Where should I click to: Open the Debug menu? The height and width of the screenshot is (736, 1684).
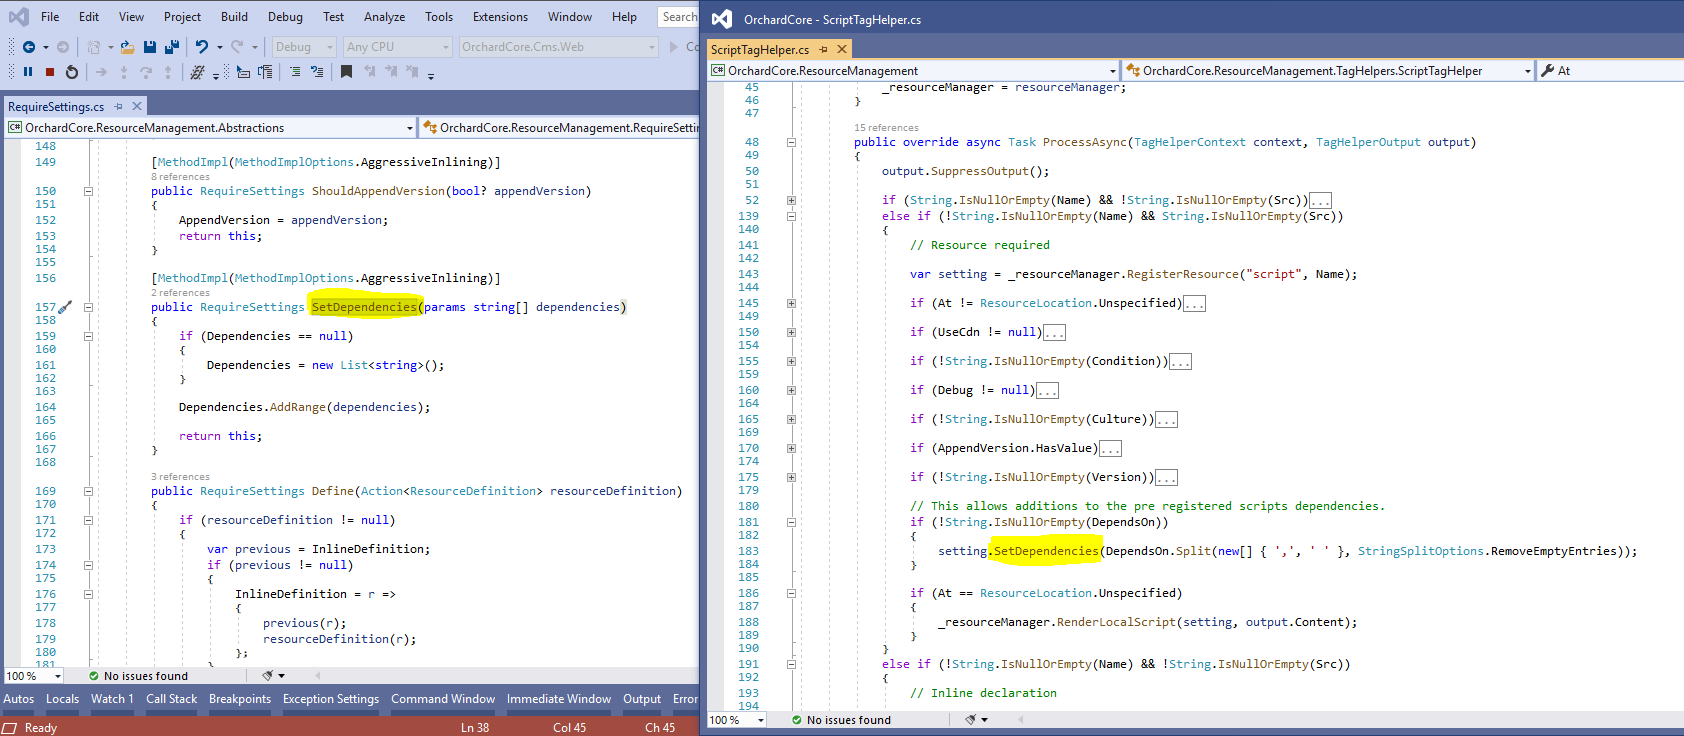(285, 17)
